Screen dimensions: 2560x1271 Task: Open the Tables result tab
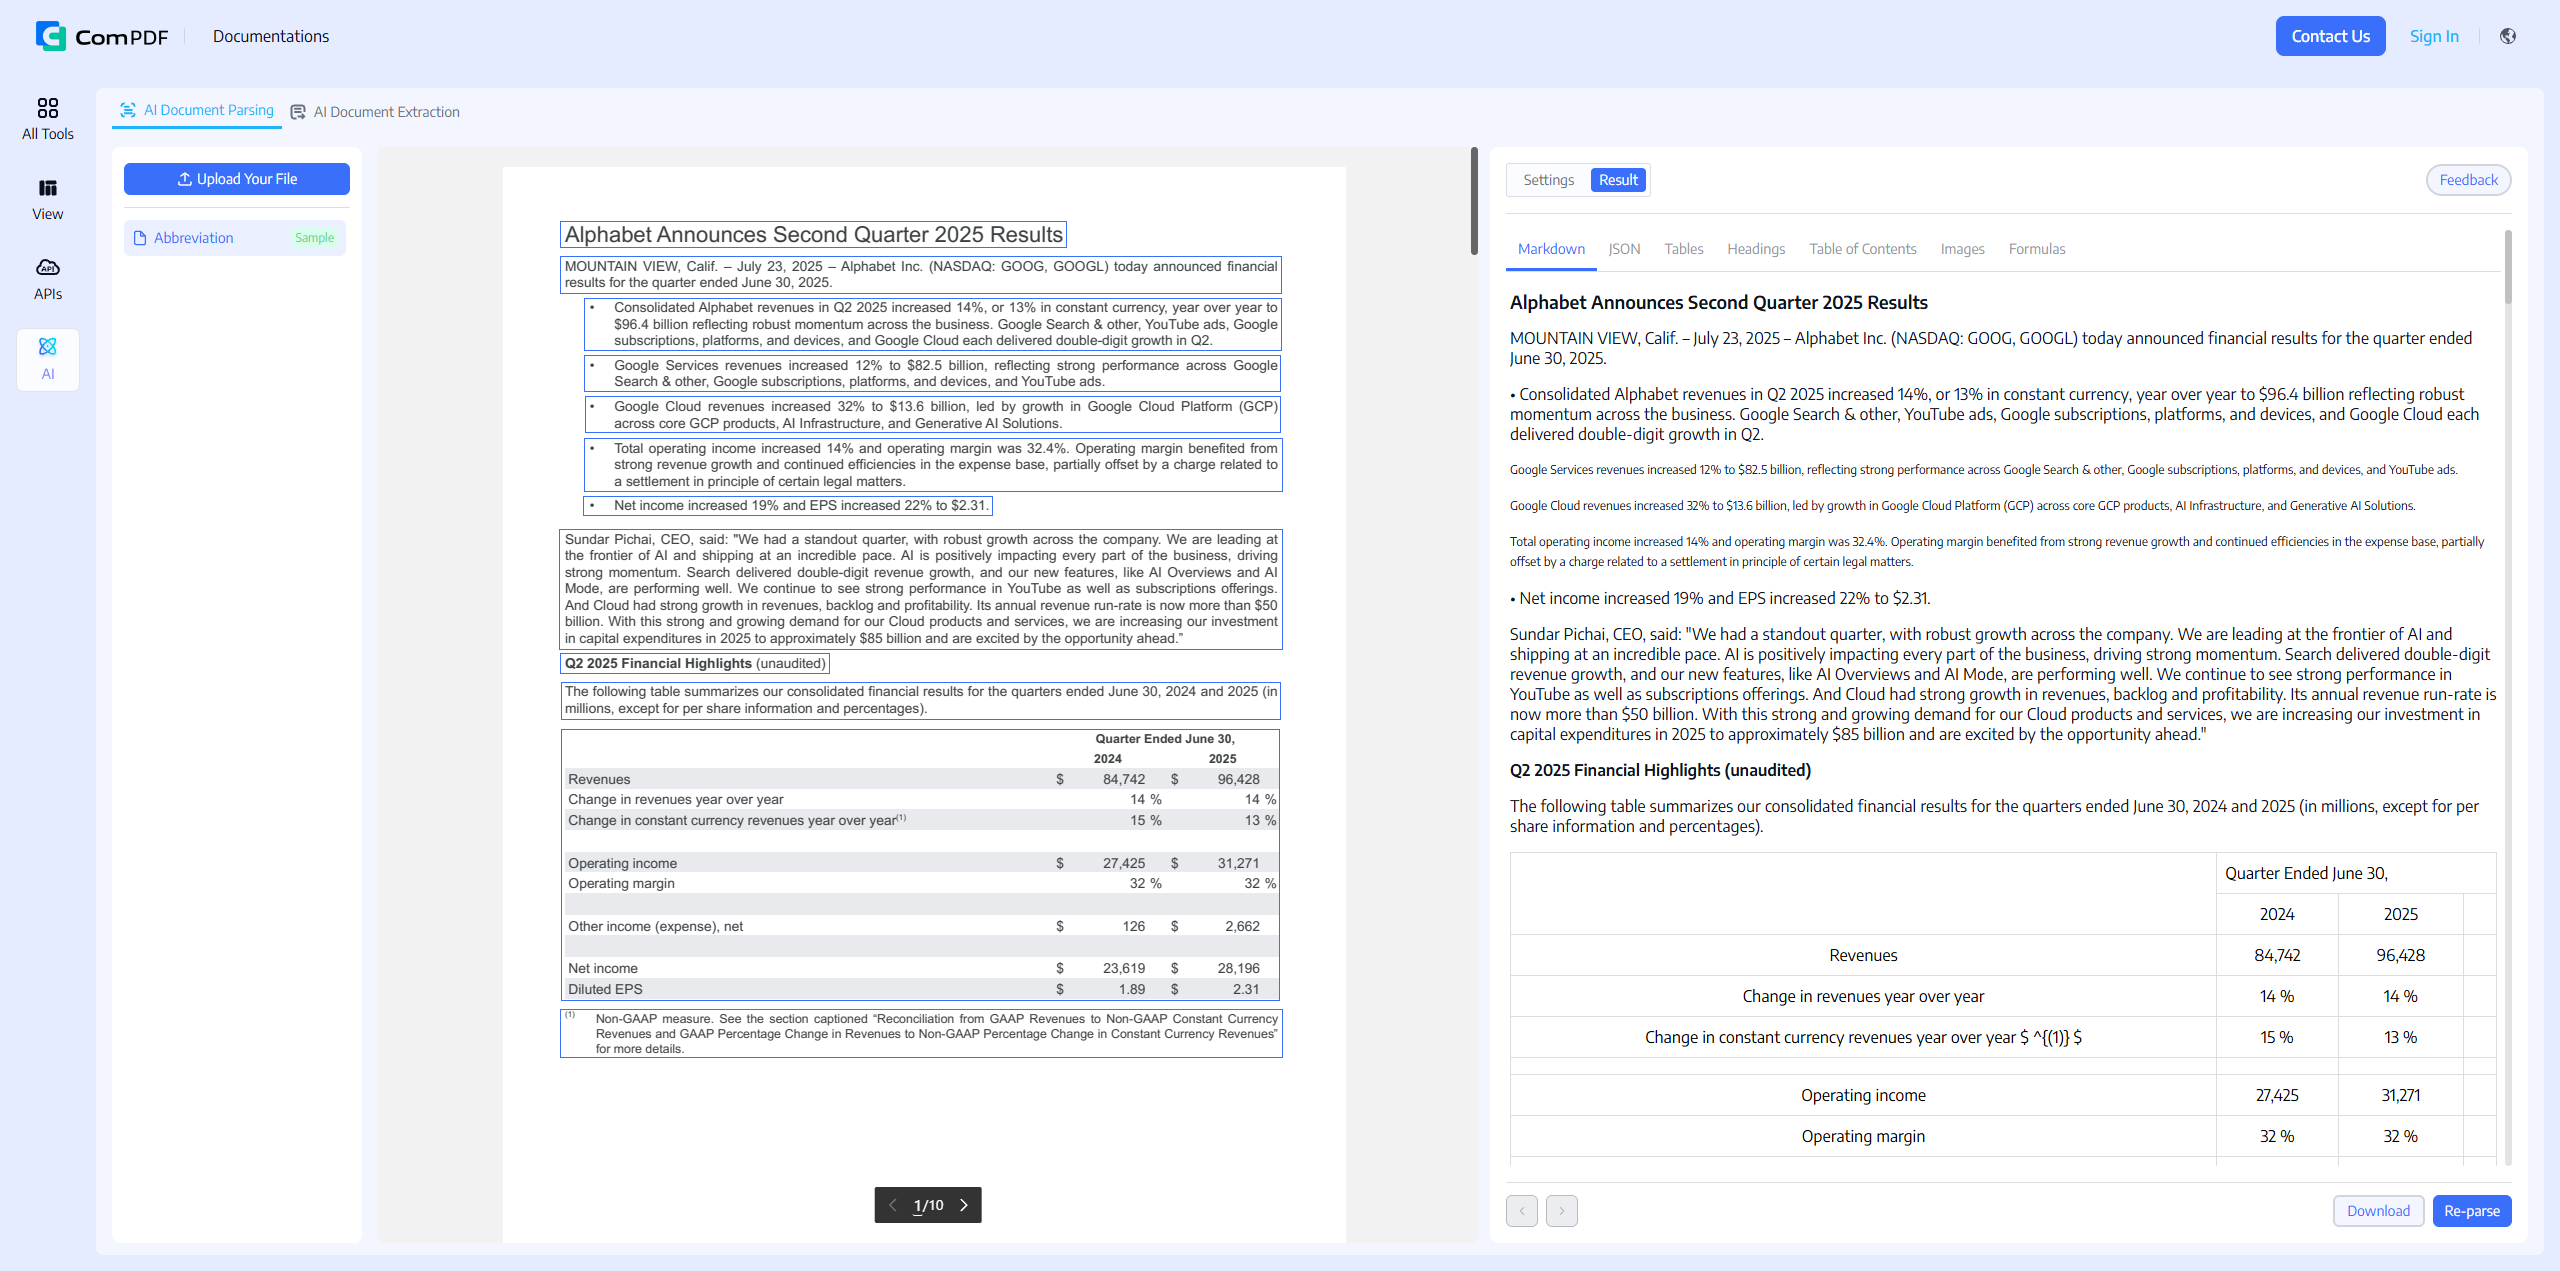click(x=1683, y=249)
